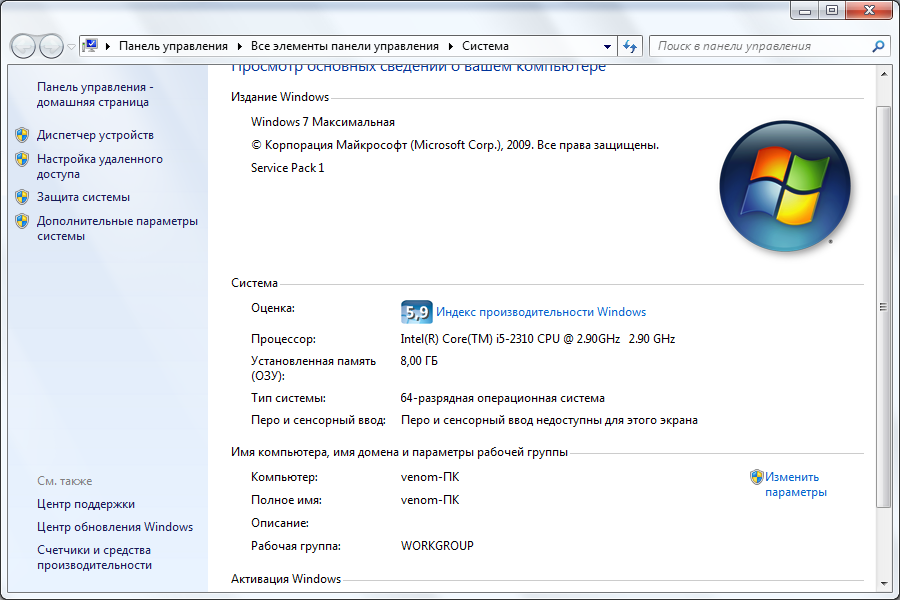Click 64-разрядная операционная система text
Screen dimensions: 900x600
(502, 398)
